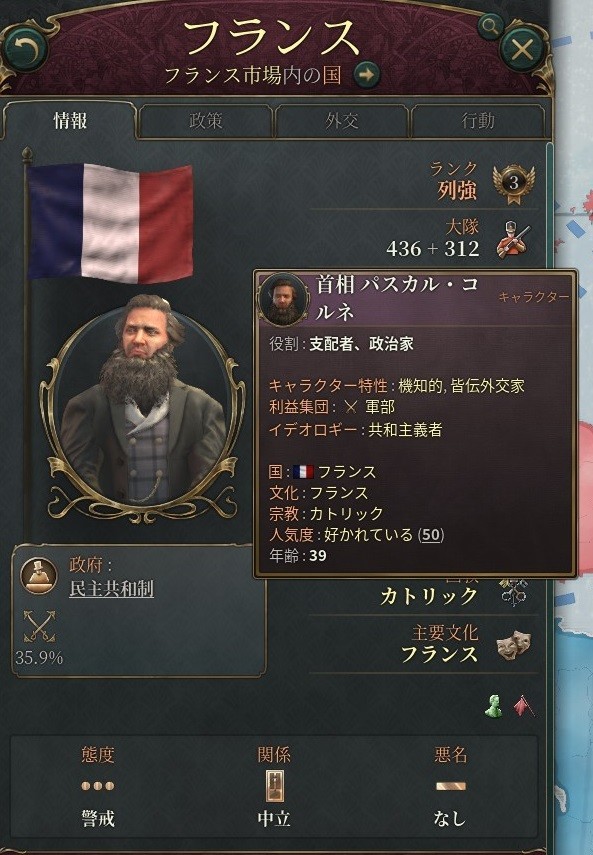Close the フランス country panel
Screen dimensions: 593x855
pyautogui.click(x=521, y=50)
